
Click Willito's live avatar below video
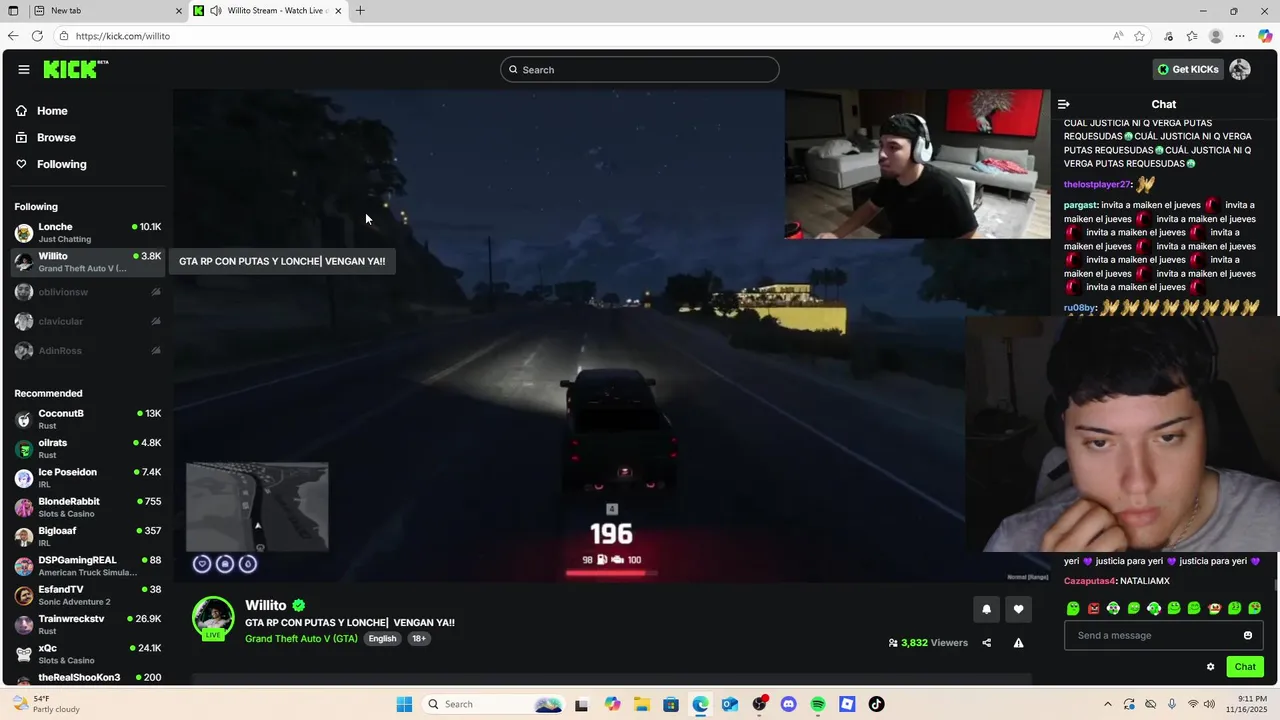[x=213, y=618]
